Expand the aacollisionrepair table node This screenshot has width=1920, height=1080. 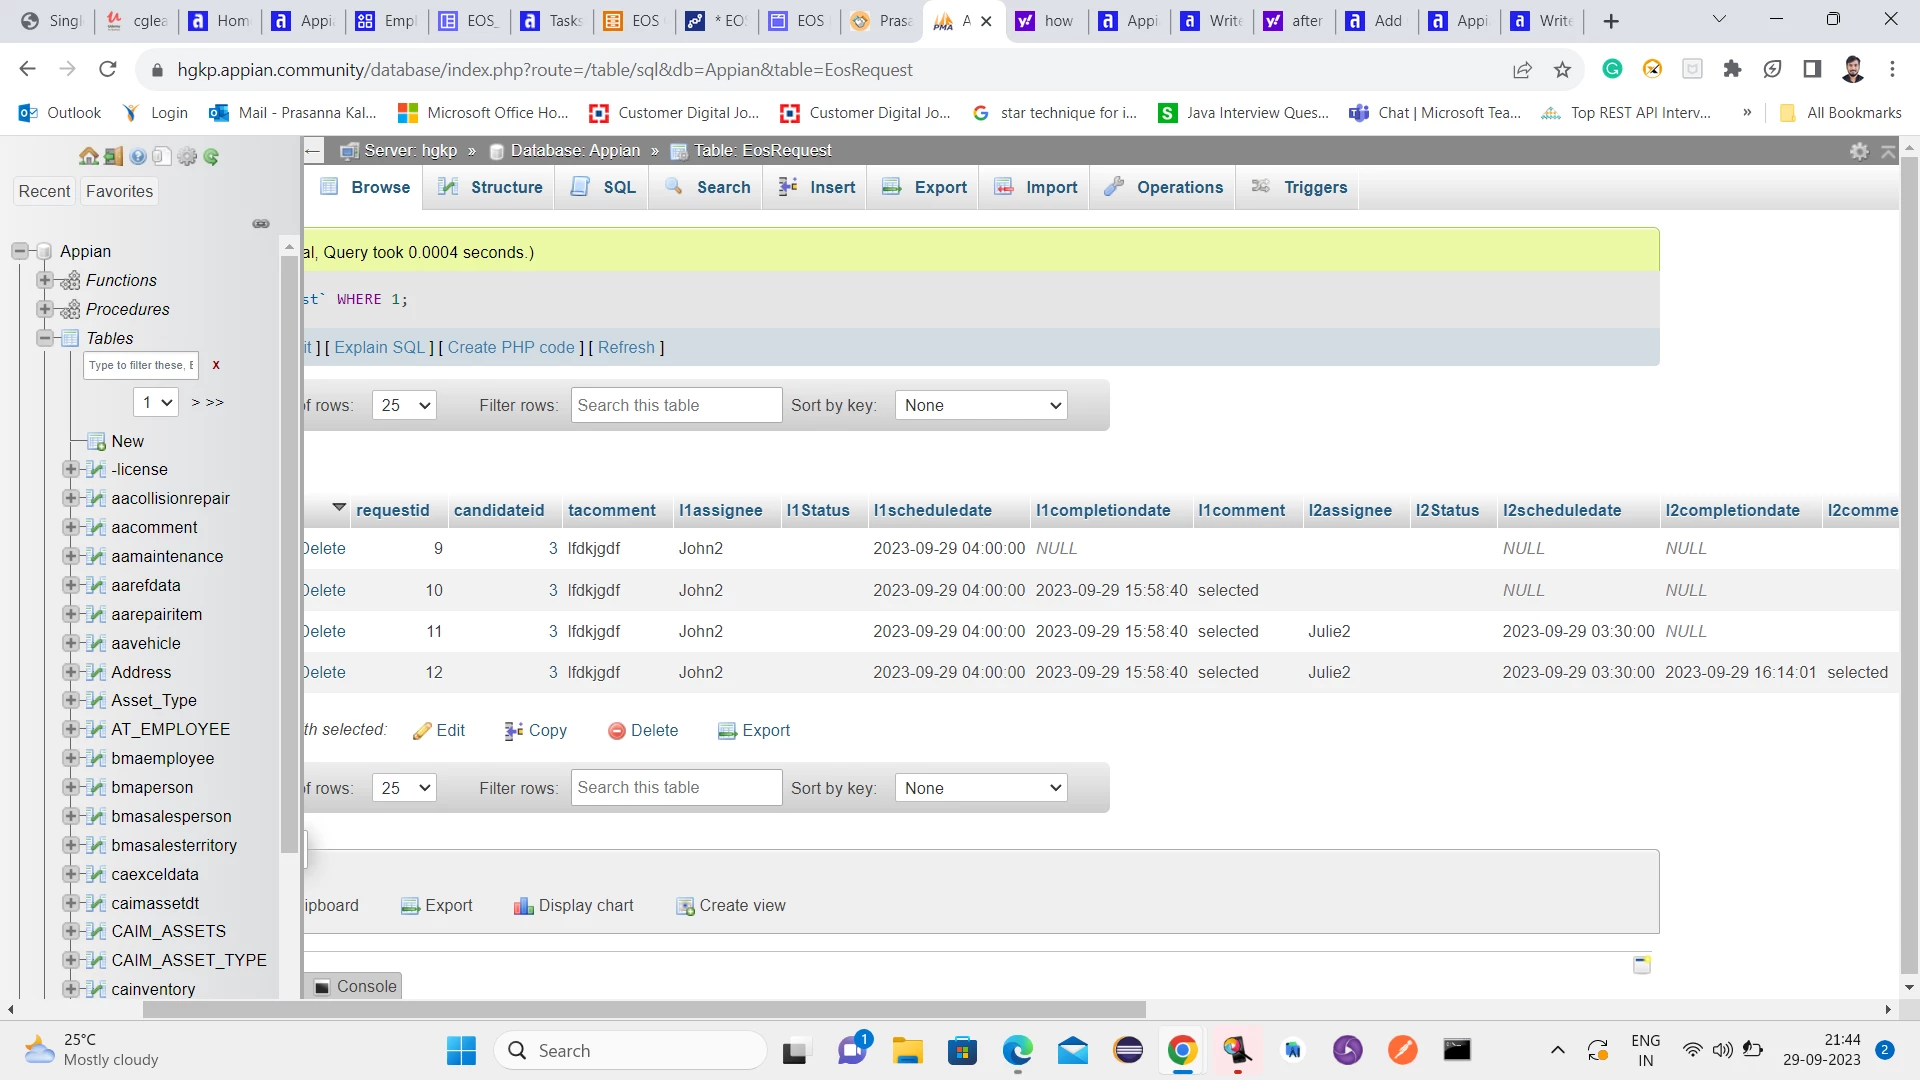[x=69, y=498]
